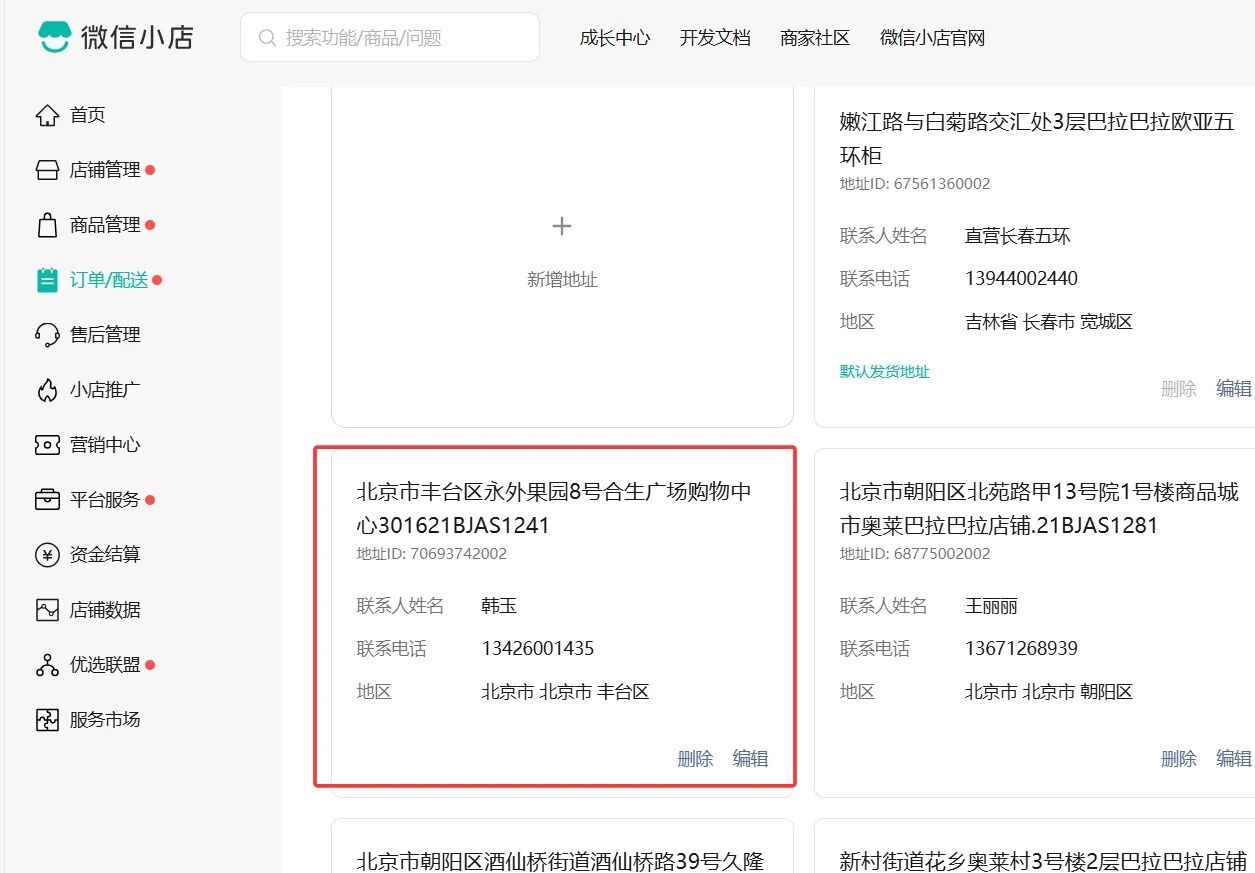Screen dimensions: 1255x873
Task: Open 开发文档 top link
Action: coord(715,38)
